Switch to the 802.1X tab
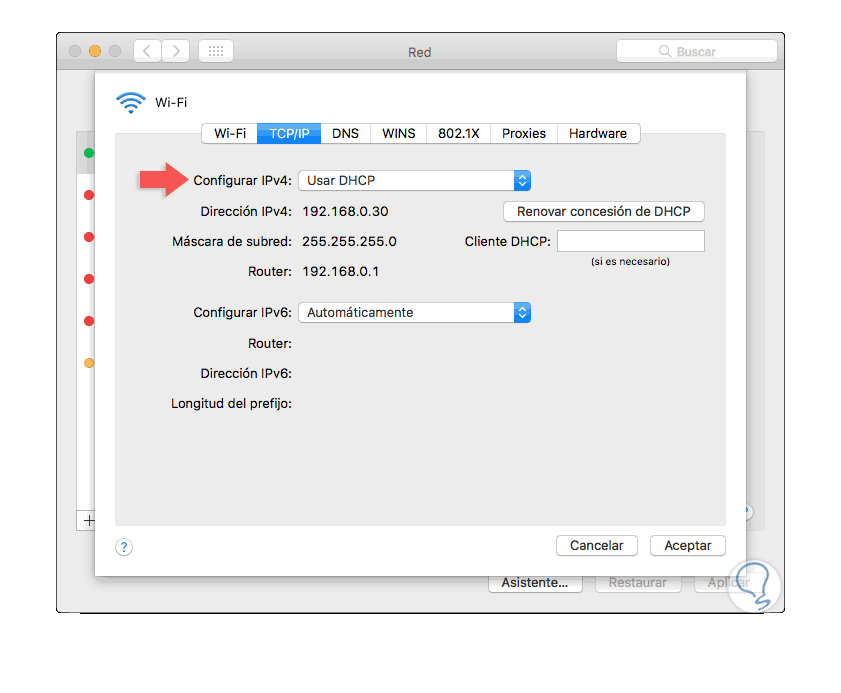The height and width of the screenshot is (693, 841). tap(459, 134)
